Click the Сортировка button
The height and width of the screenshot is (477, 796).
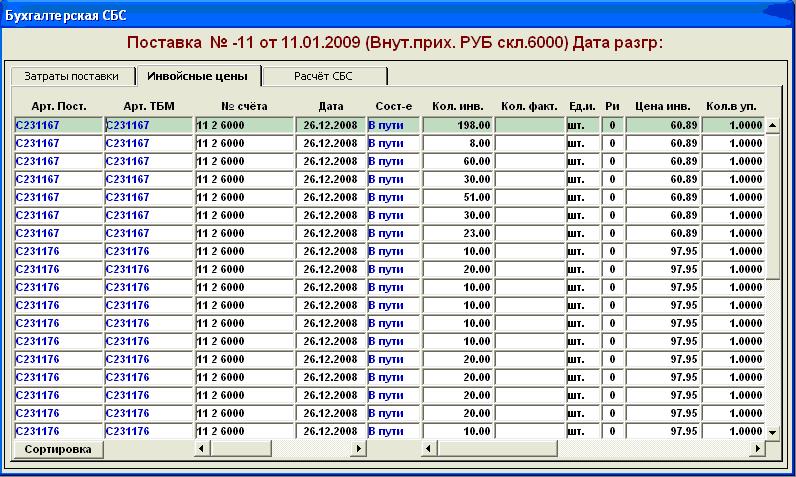pyautogui.click(x=58, y=449)
